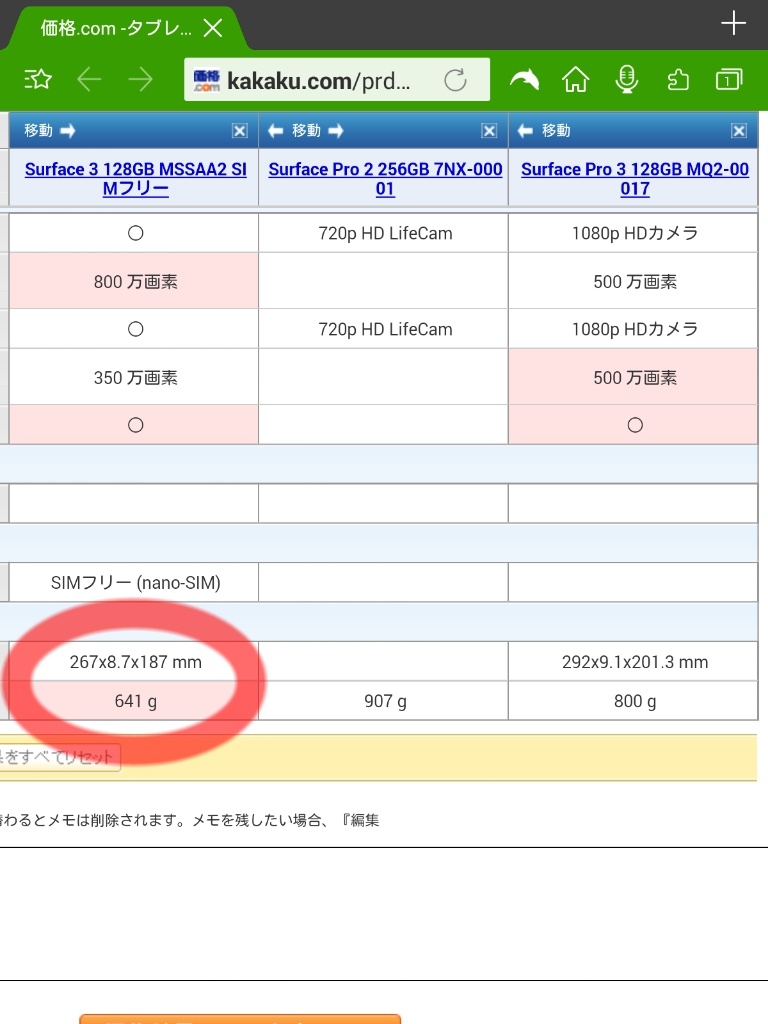Remove the Surface Pro 2 column with X
This screenshot has width=768, height=1024.
coord(489,131)
